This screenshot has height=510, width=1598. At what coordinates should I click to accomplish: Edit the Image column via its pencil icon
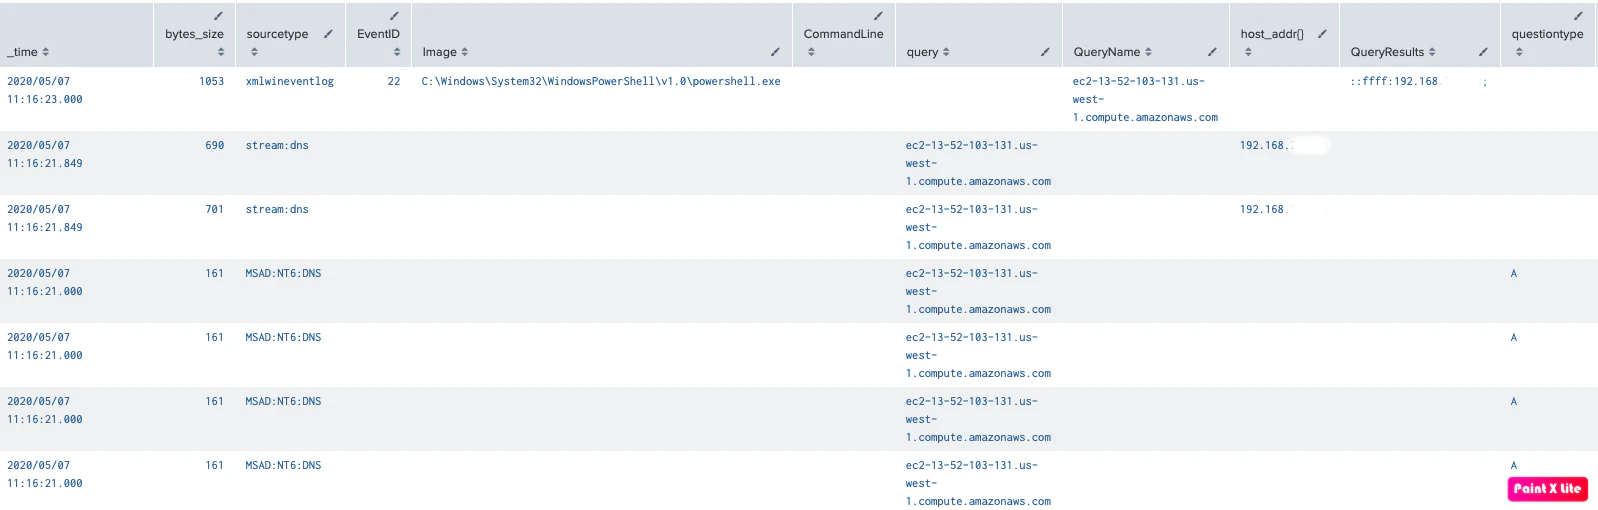click(x=775, y=52)
